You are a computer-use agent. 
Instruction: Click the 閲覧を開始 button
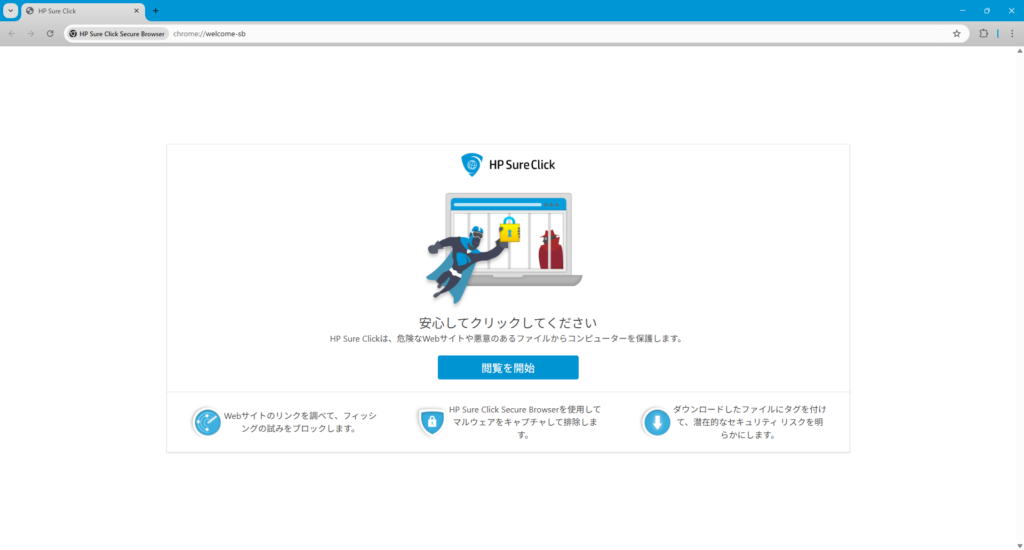[507, 368]
